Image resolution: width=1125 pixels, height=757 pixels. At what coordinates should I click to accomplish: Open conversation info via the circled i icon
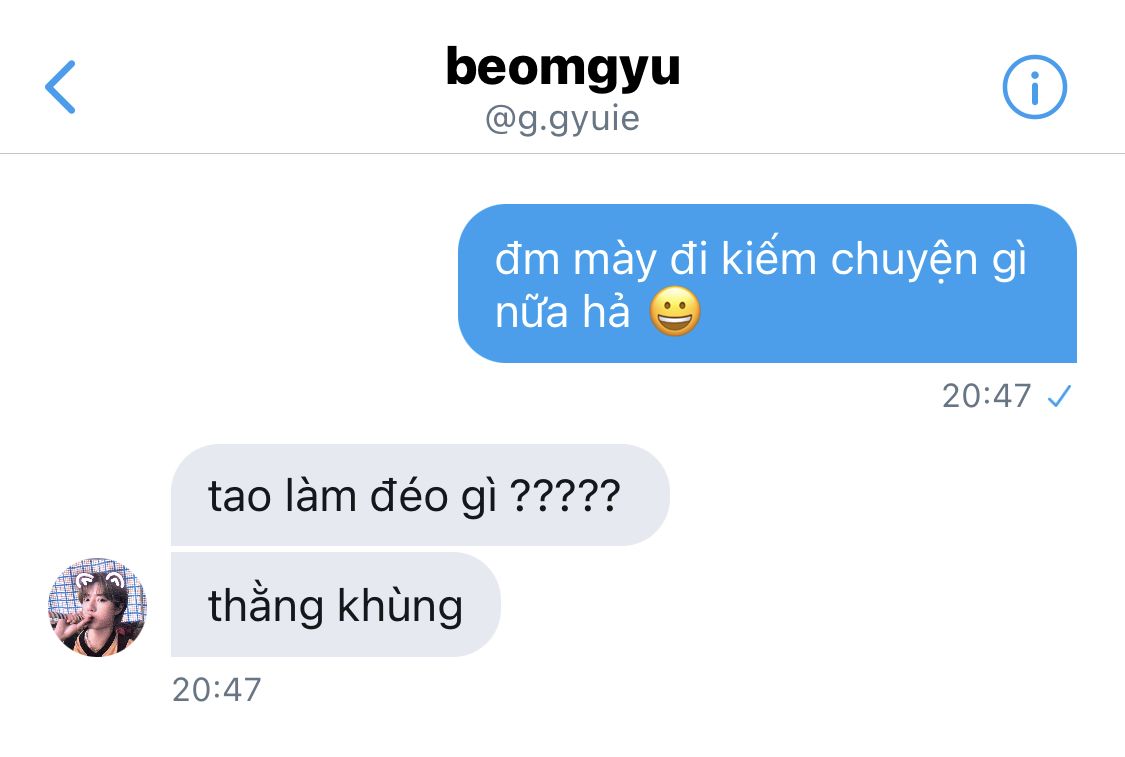[x=1034, y=87]
